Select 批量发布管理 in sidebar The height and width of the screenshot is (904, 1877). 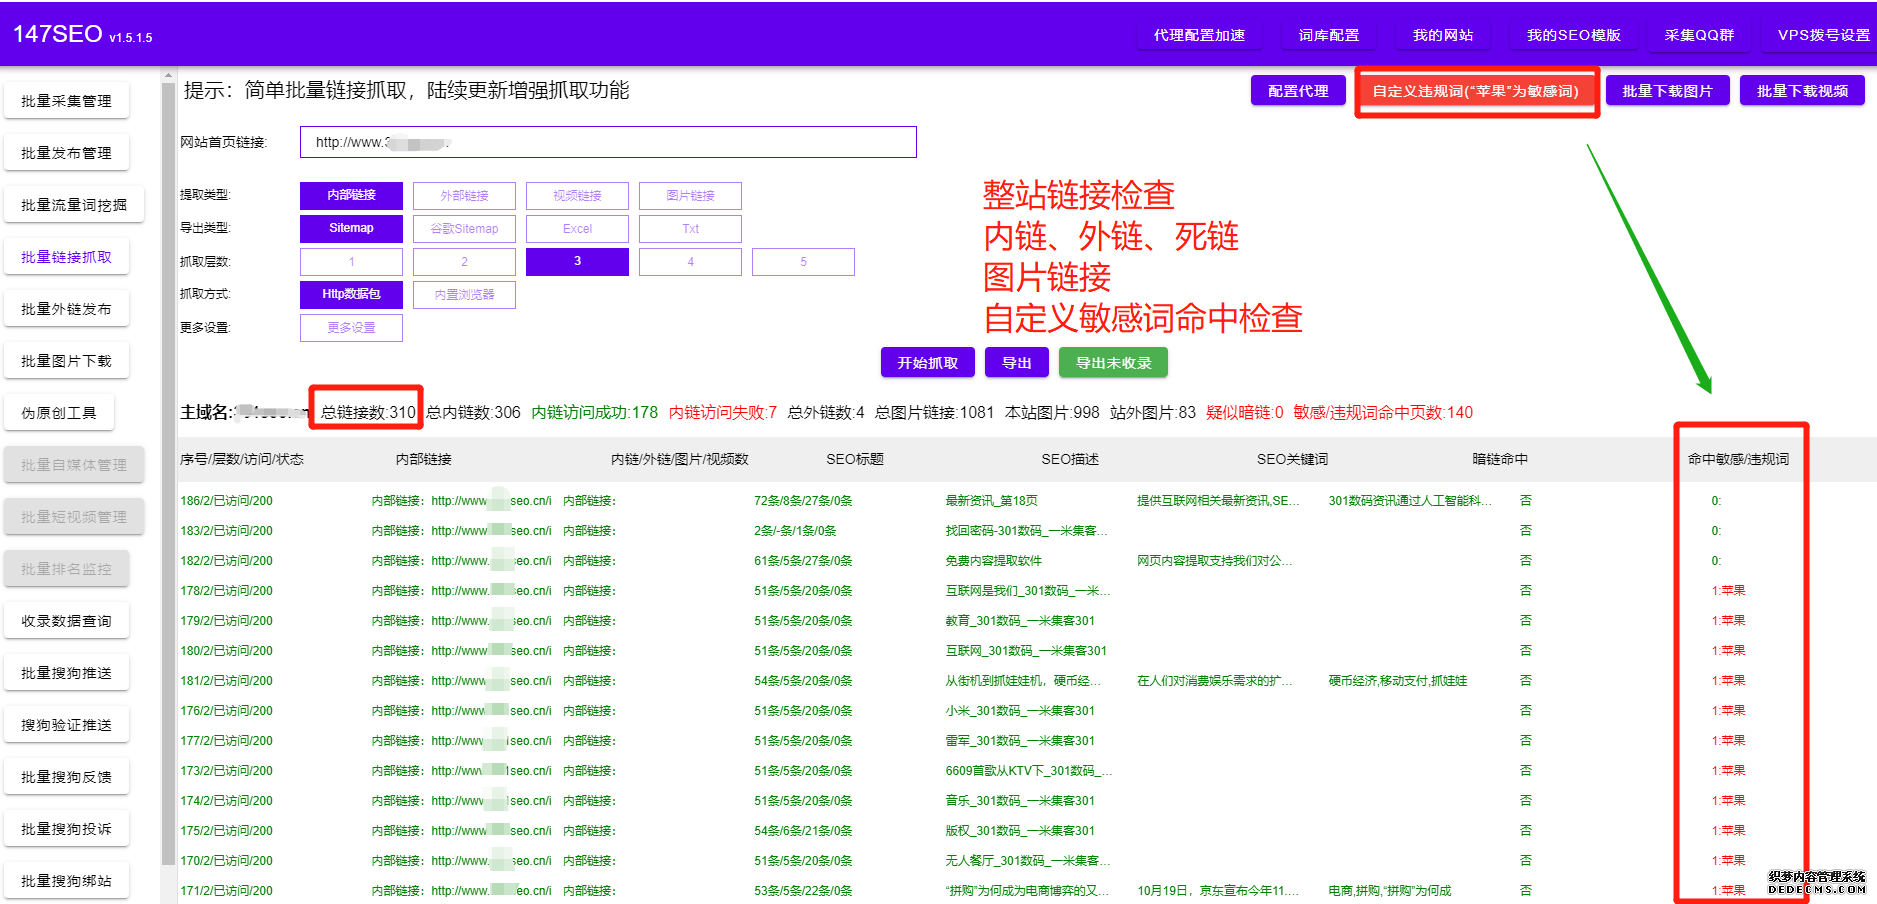coord(66,153)
